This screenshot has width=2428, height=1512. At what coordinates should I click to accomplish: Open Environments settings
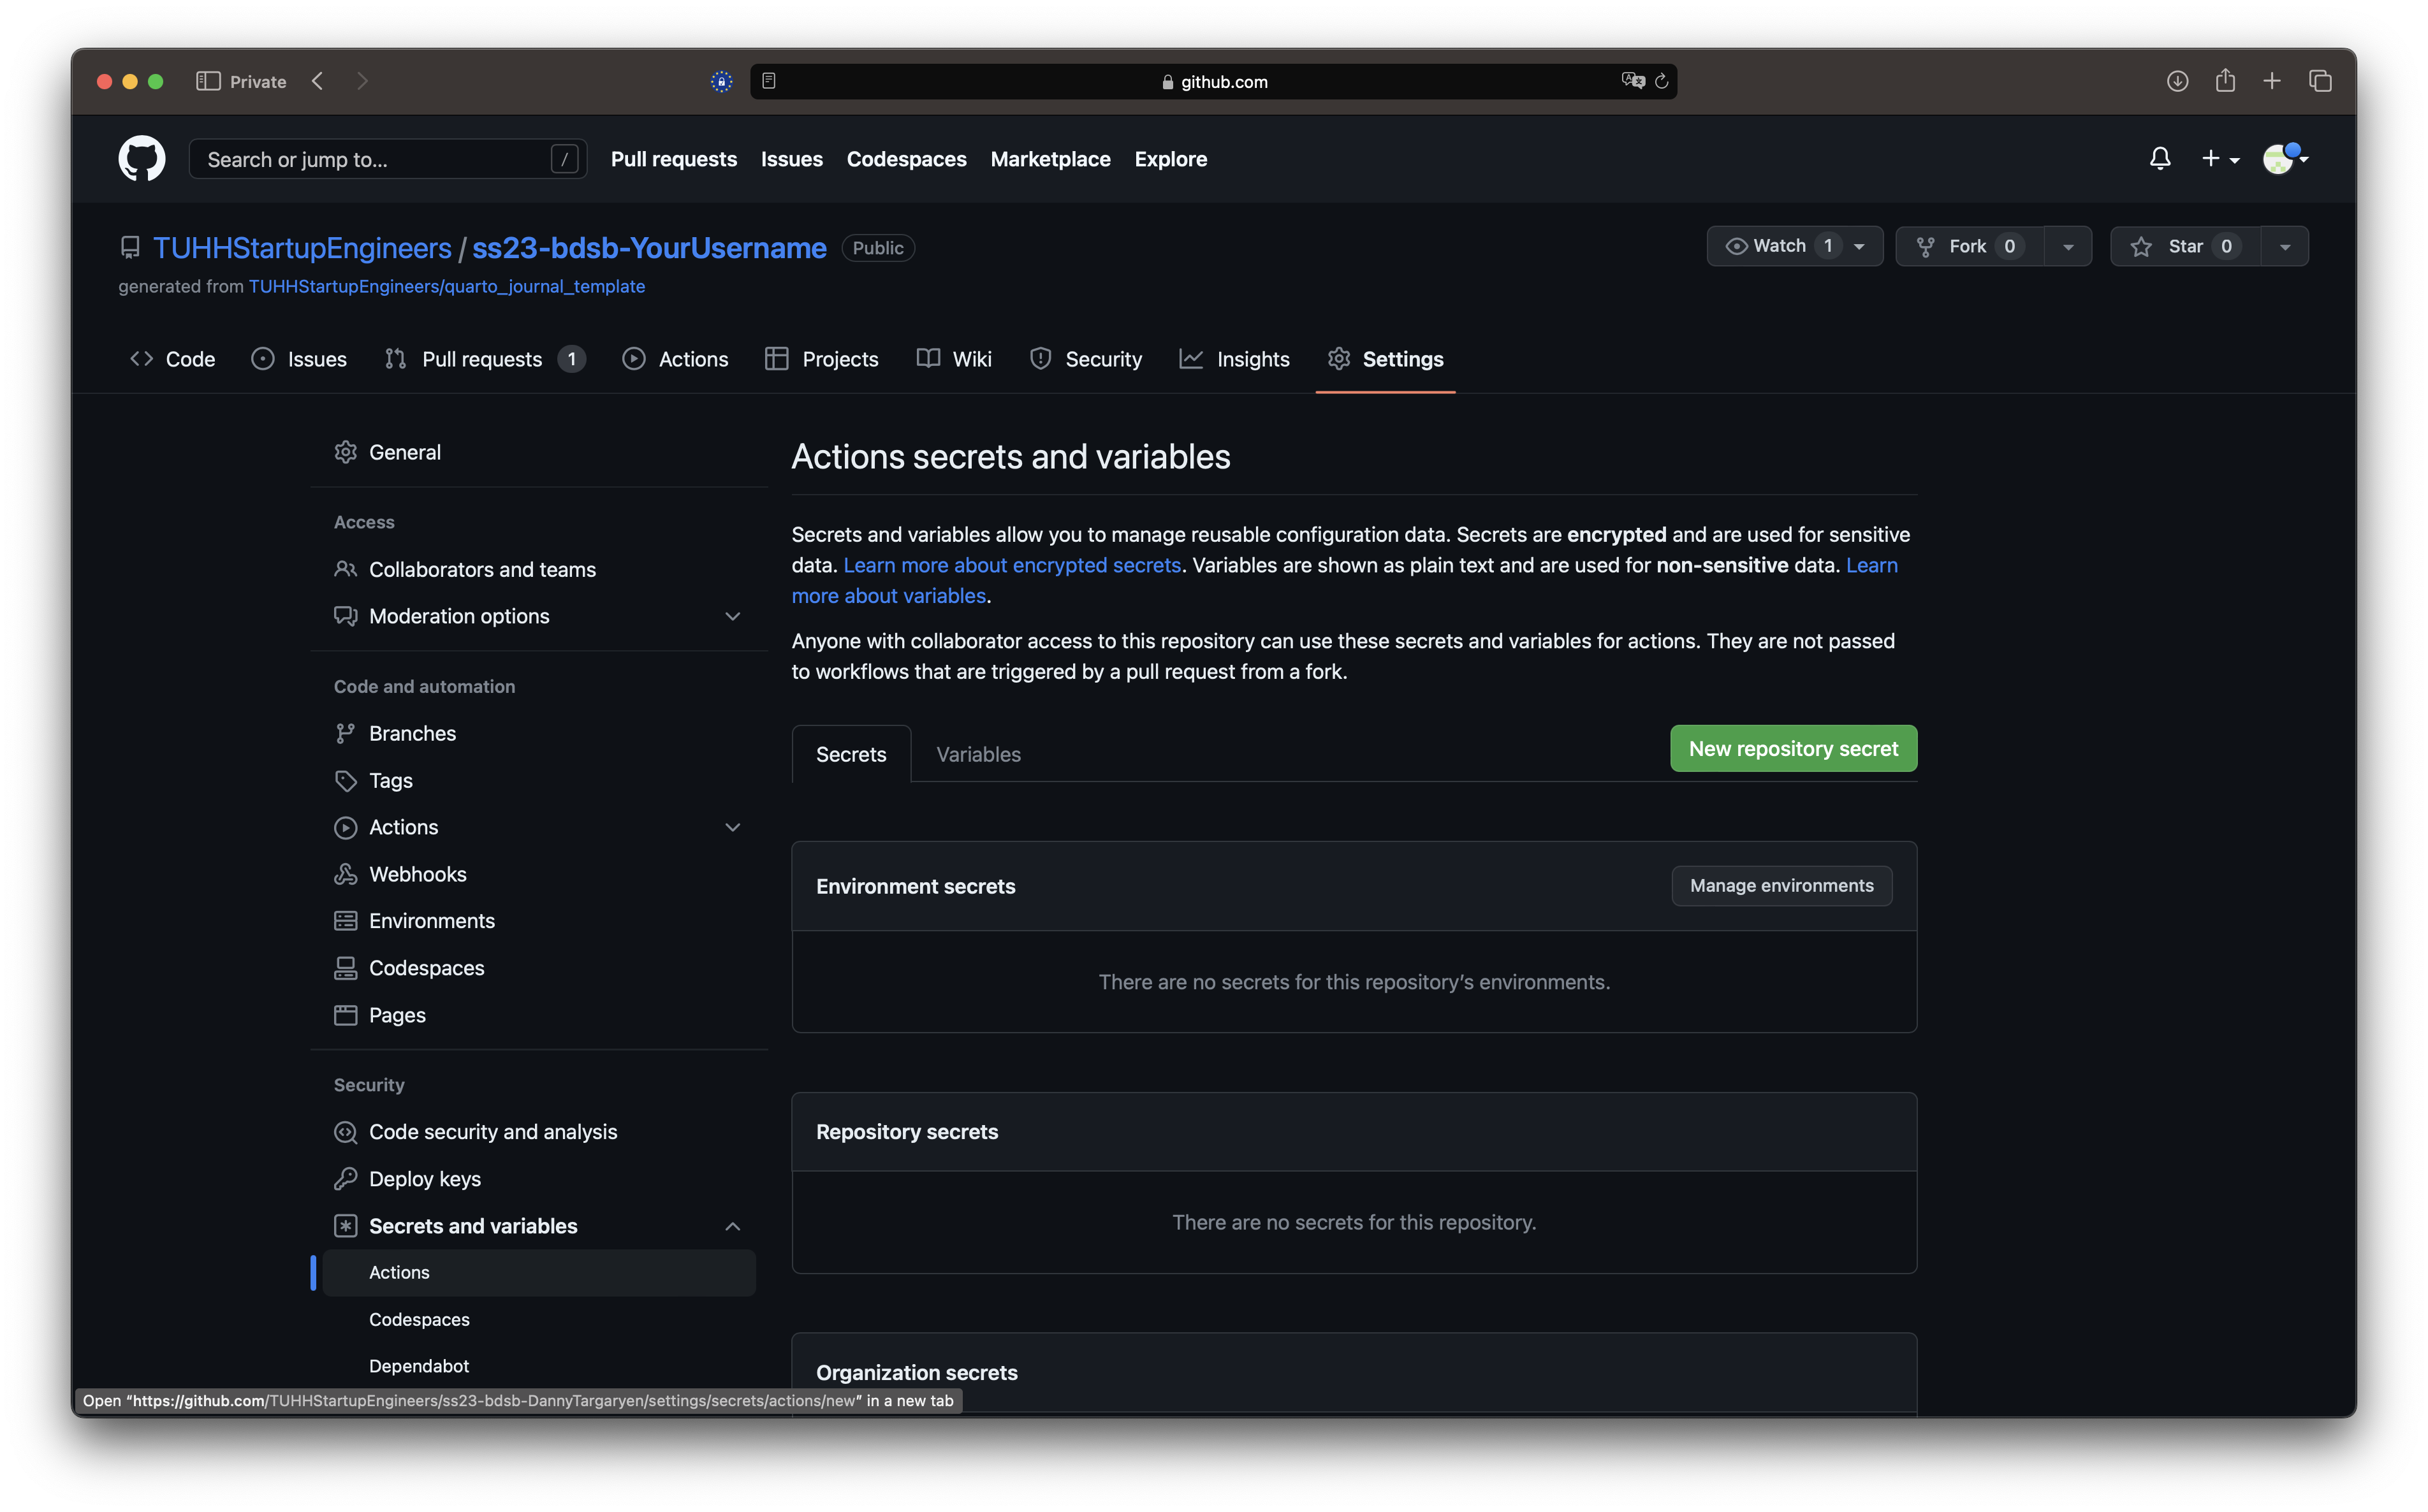tap(539, 921)
